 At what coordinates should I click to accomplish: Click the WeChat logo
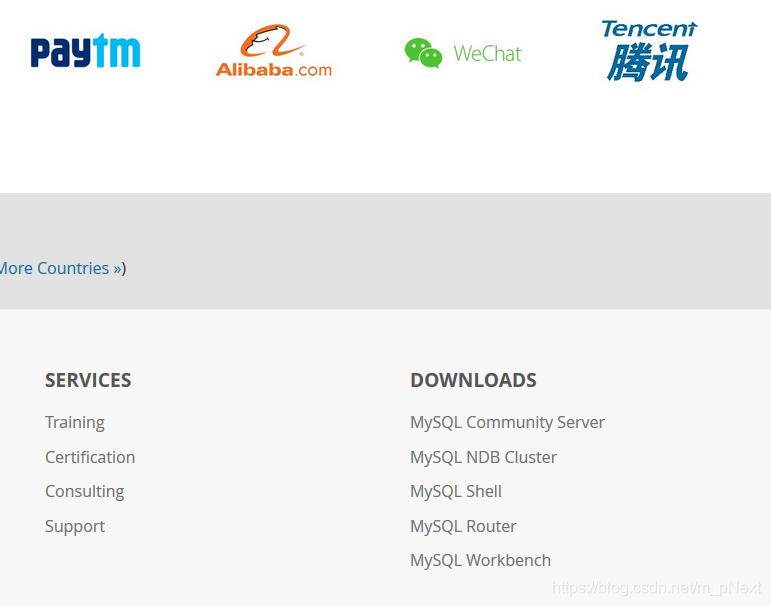(463, 53)
